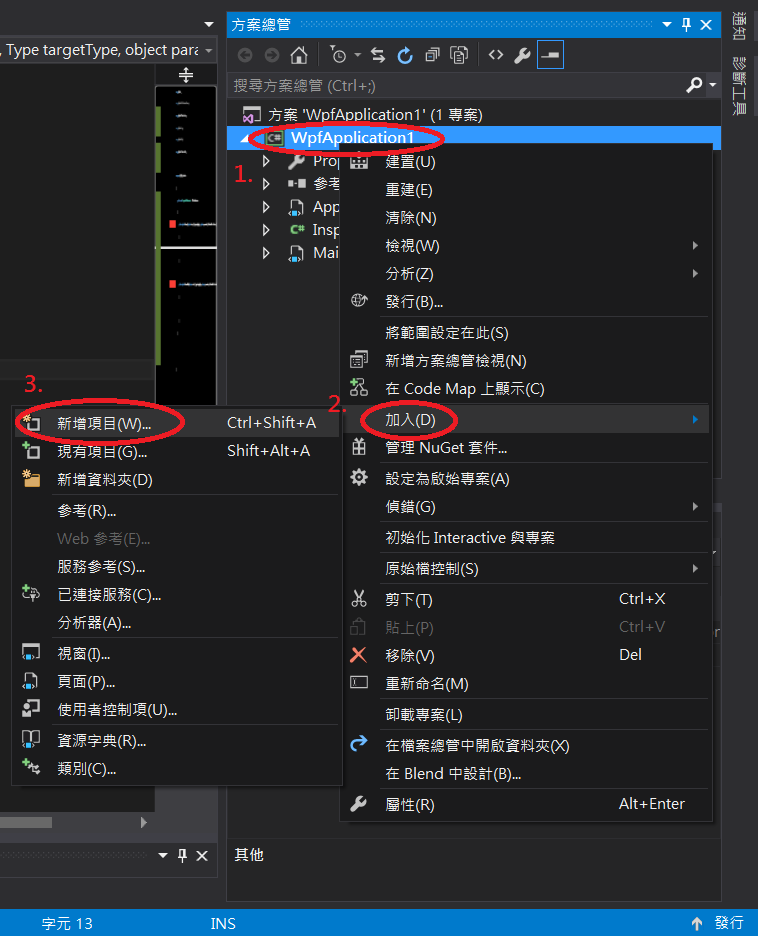Screen dimensions: 758x936
Task: Click the Solution Explorer search field
Action: 457,85
